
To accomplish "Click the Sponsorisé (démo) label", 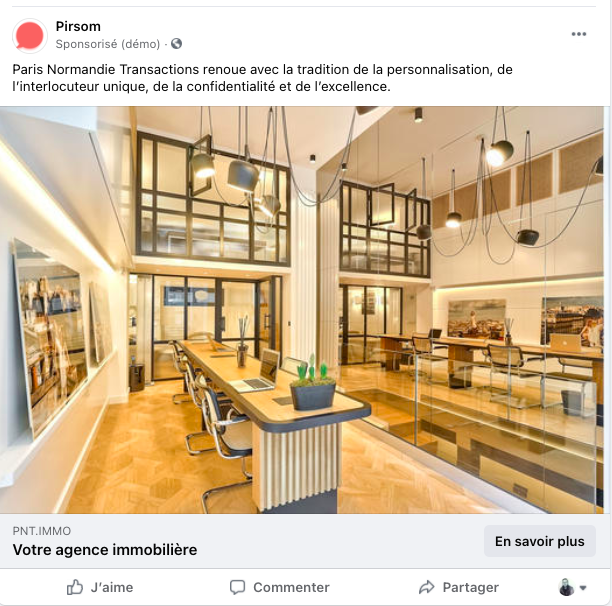I will pyautogui.click(x=108, y=44).
